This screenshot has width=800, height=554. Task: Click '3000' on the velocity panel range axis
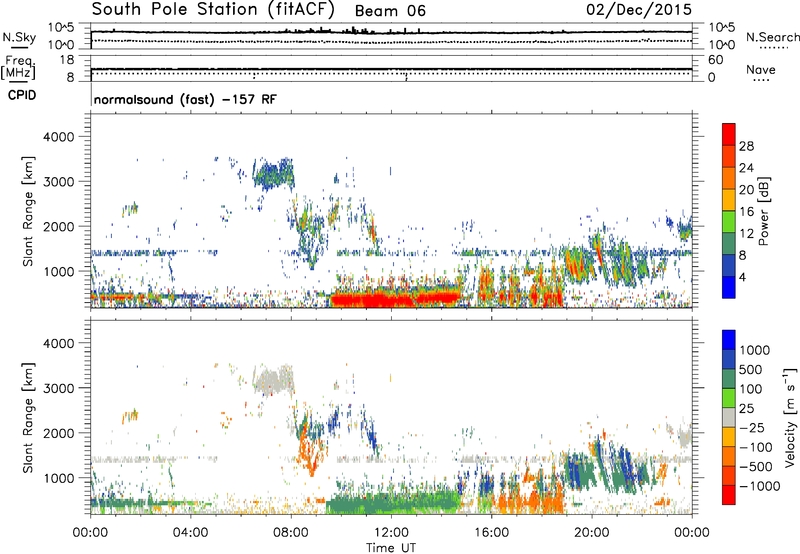[x=59, y=388]
